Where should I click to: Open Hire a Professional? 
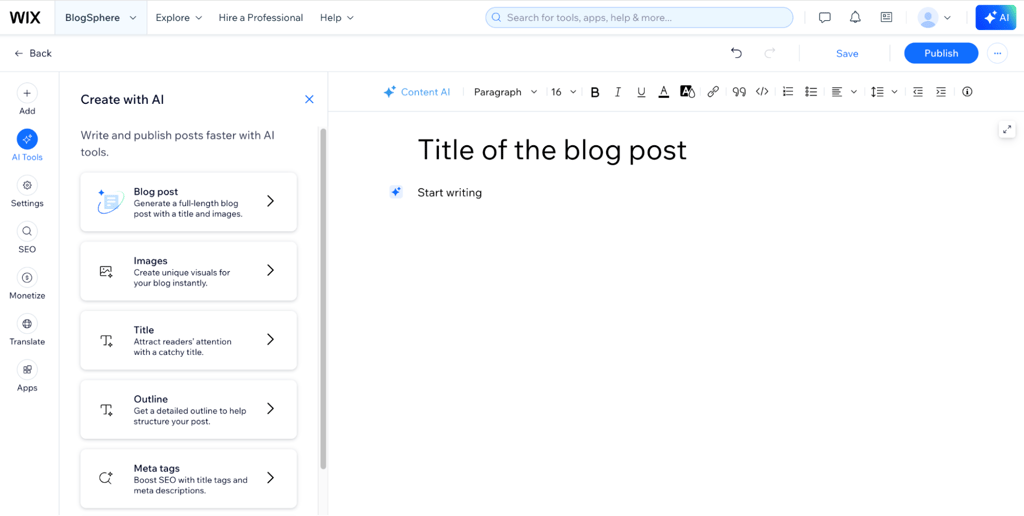[261, 18]
